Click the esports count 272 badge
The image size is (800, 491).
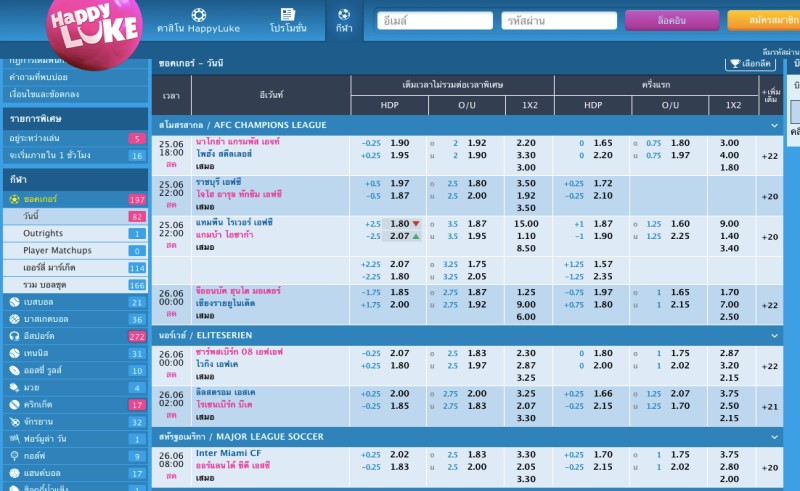coord(137,336)
